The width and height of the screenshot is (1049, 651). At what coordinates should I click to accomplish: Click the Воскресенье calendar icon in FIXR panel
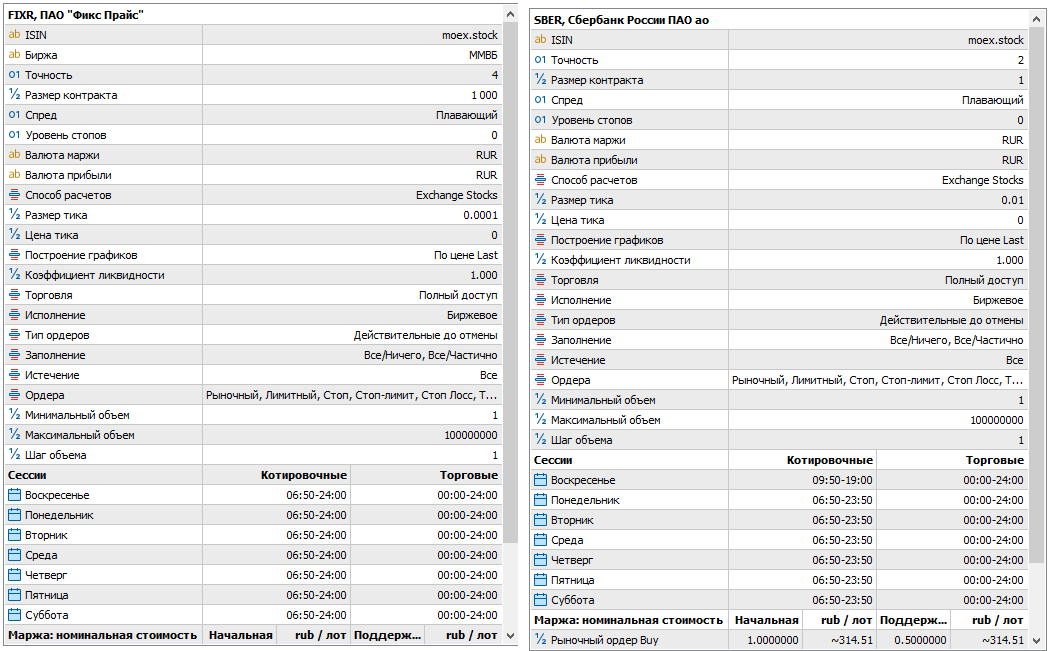14,495
